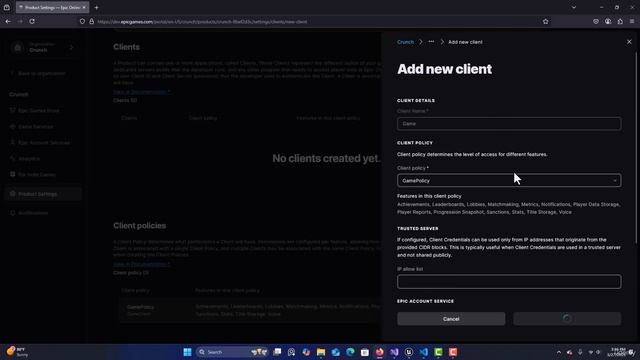Open Notifications in the sidebar

pos(33,213)
